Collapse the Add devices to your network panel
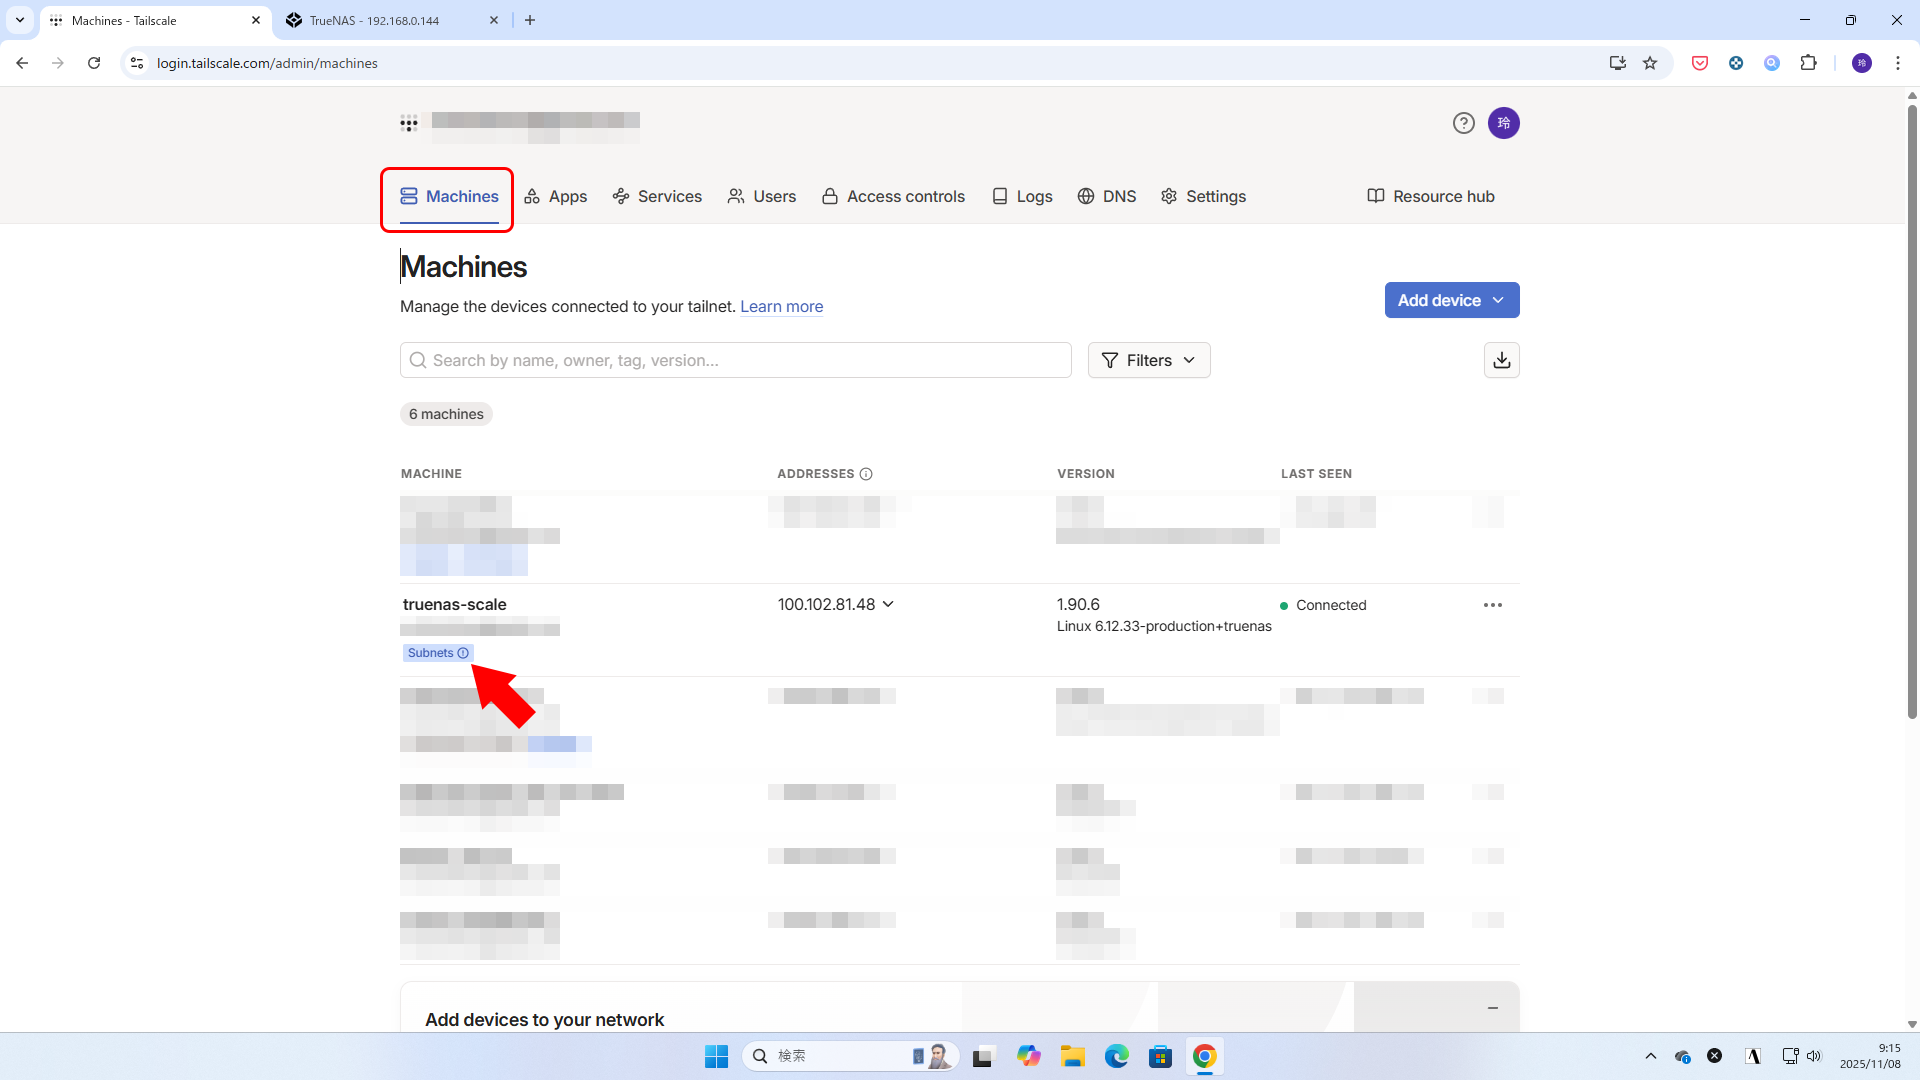Viewport: 1920px width, 1080px height. [x=1492, y=1008]
